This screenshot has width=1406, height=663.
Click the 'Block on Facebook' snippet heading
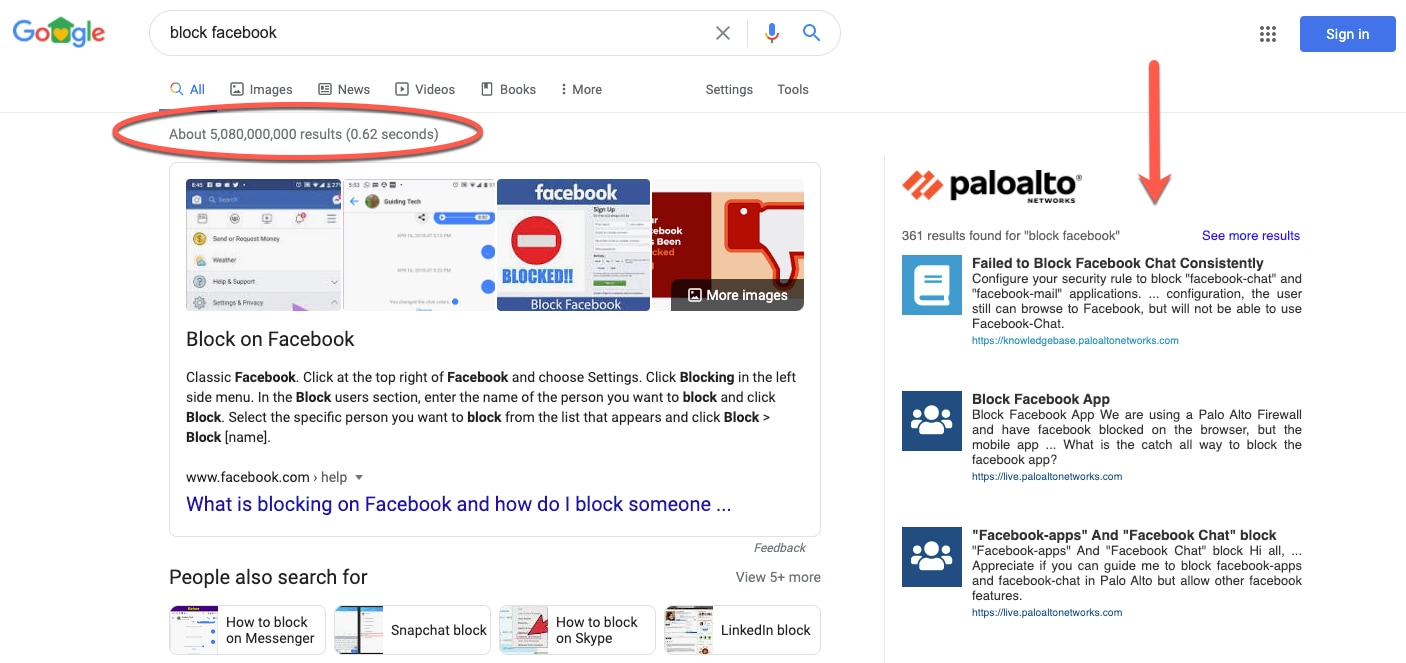tap(270, 339)
